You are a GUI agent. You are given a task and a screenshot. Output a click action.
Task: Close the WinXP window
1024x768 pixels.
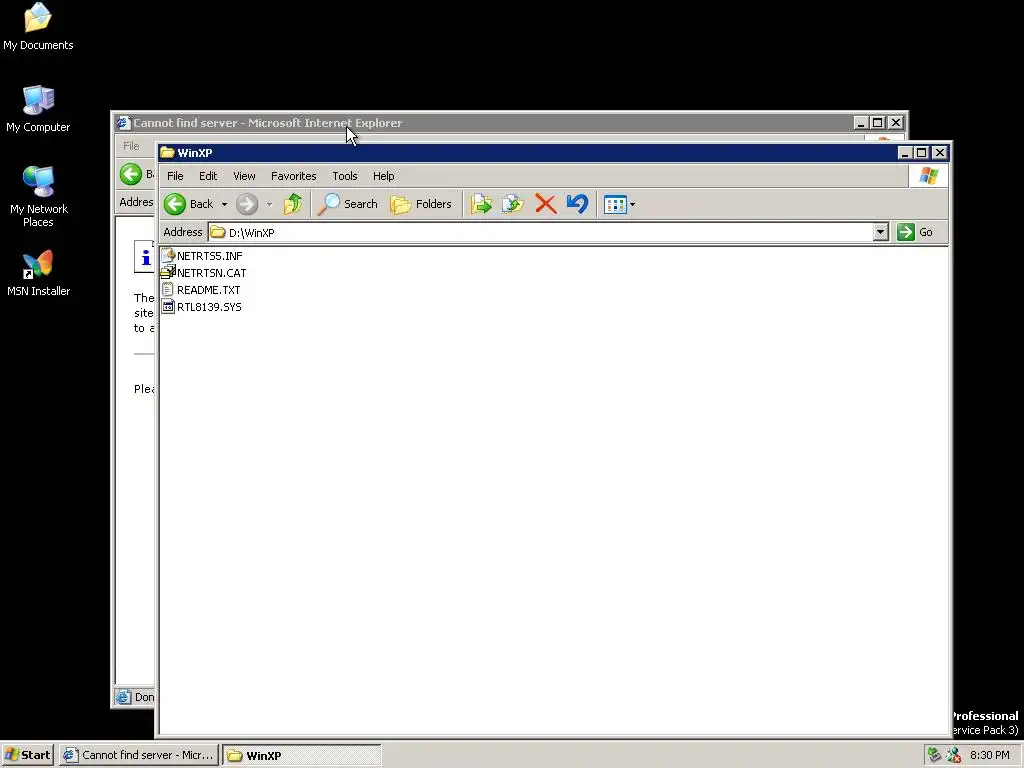coord(939,153)
